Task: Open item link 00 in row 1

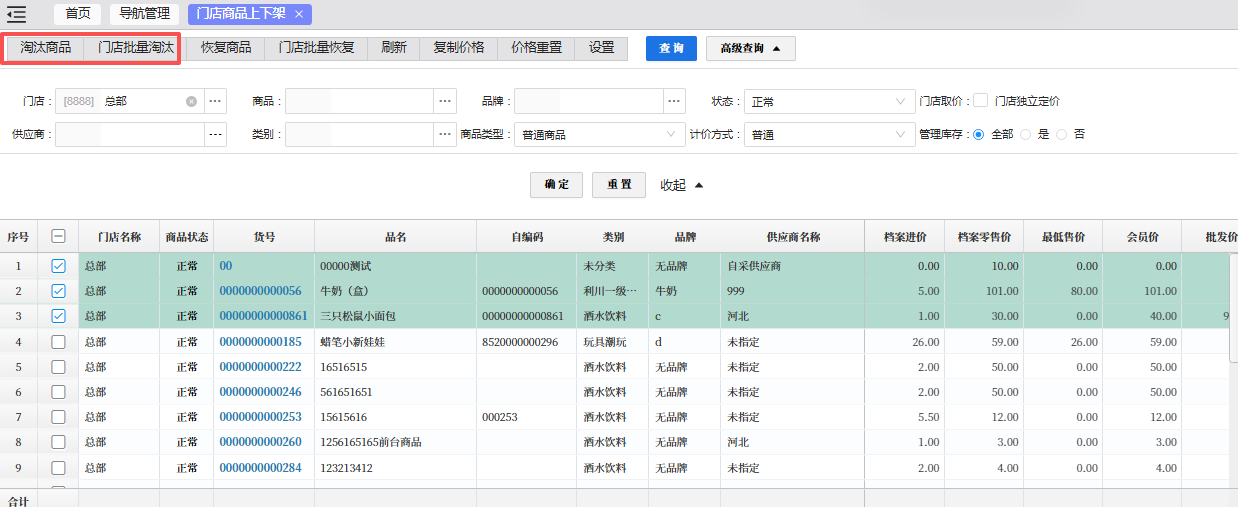Action: [x=226, y=266]
